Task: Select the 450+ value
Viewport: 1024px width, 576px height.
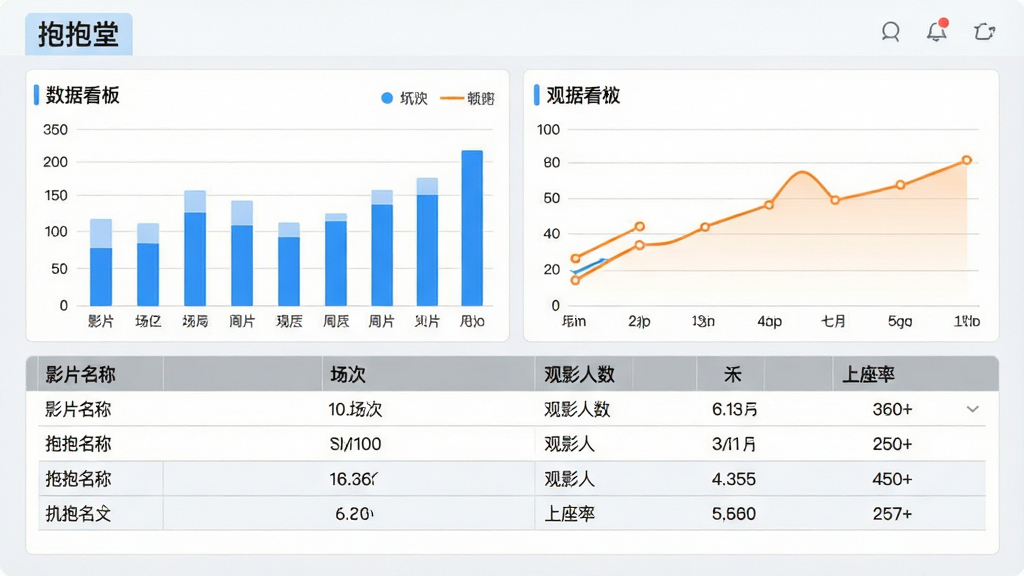Action: tap(892, 479)
